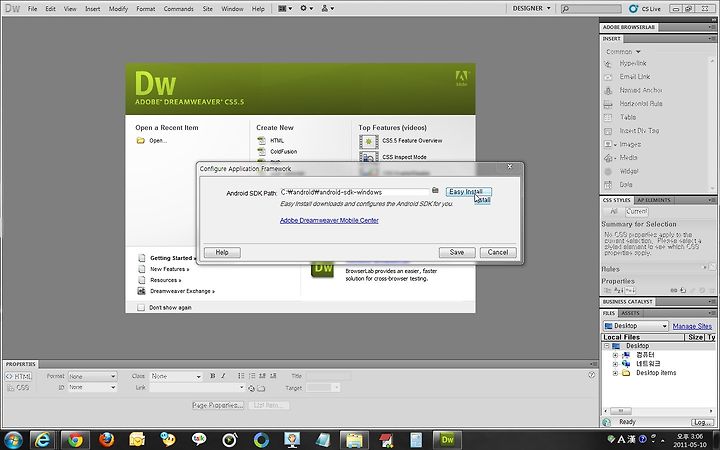Click the CS Live icon

point(633,9)
